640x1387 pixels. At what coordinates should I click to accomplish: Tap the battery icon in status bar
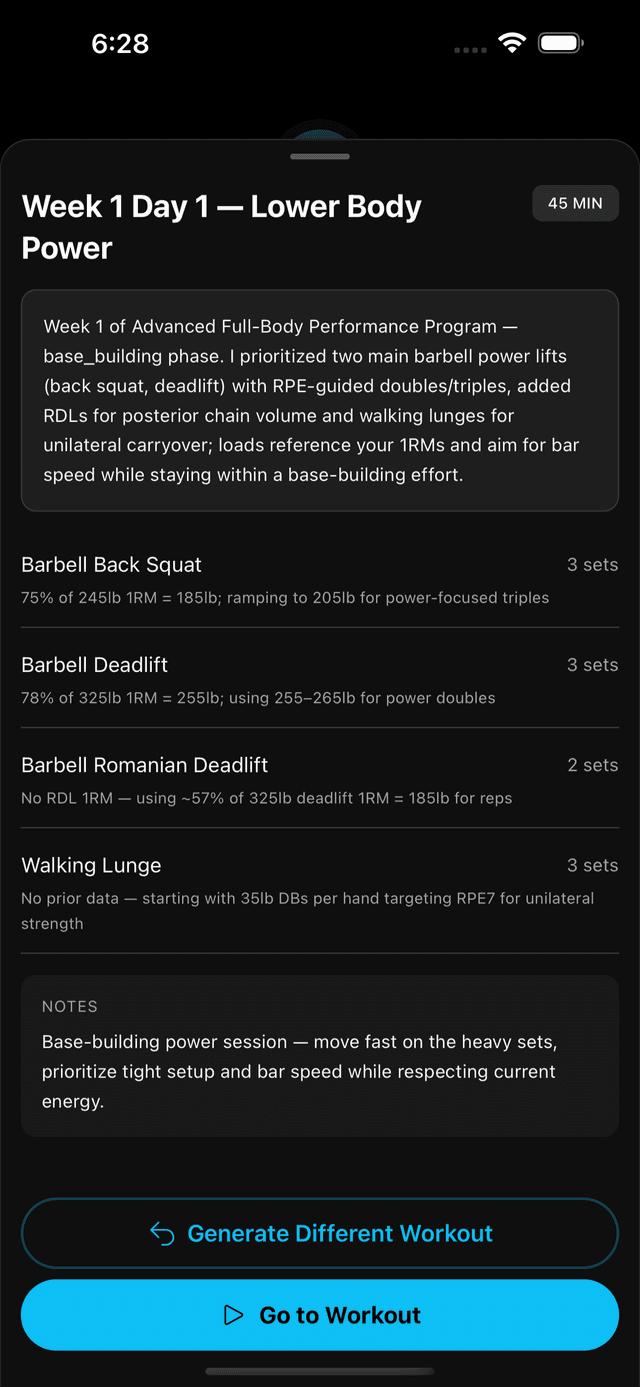pos(561,43)
